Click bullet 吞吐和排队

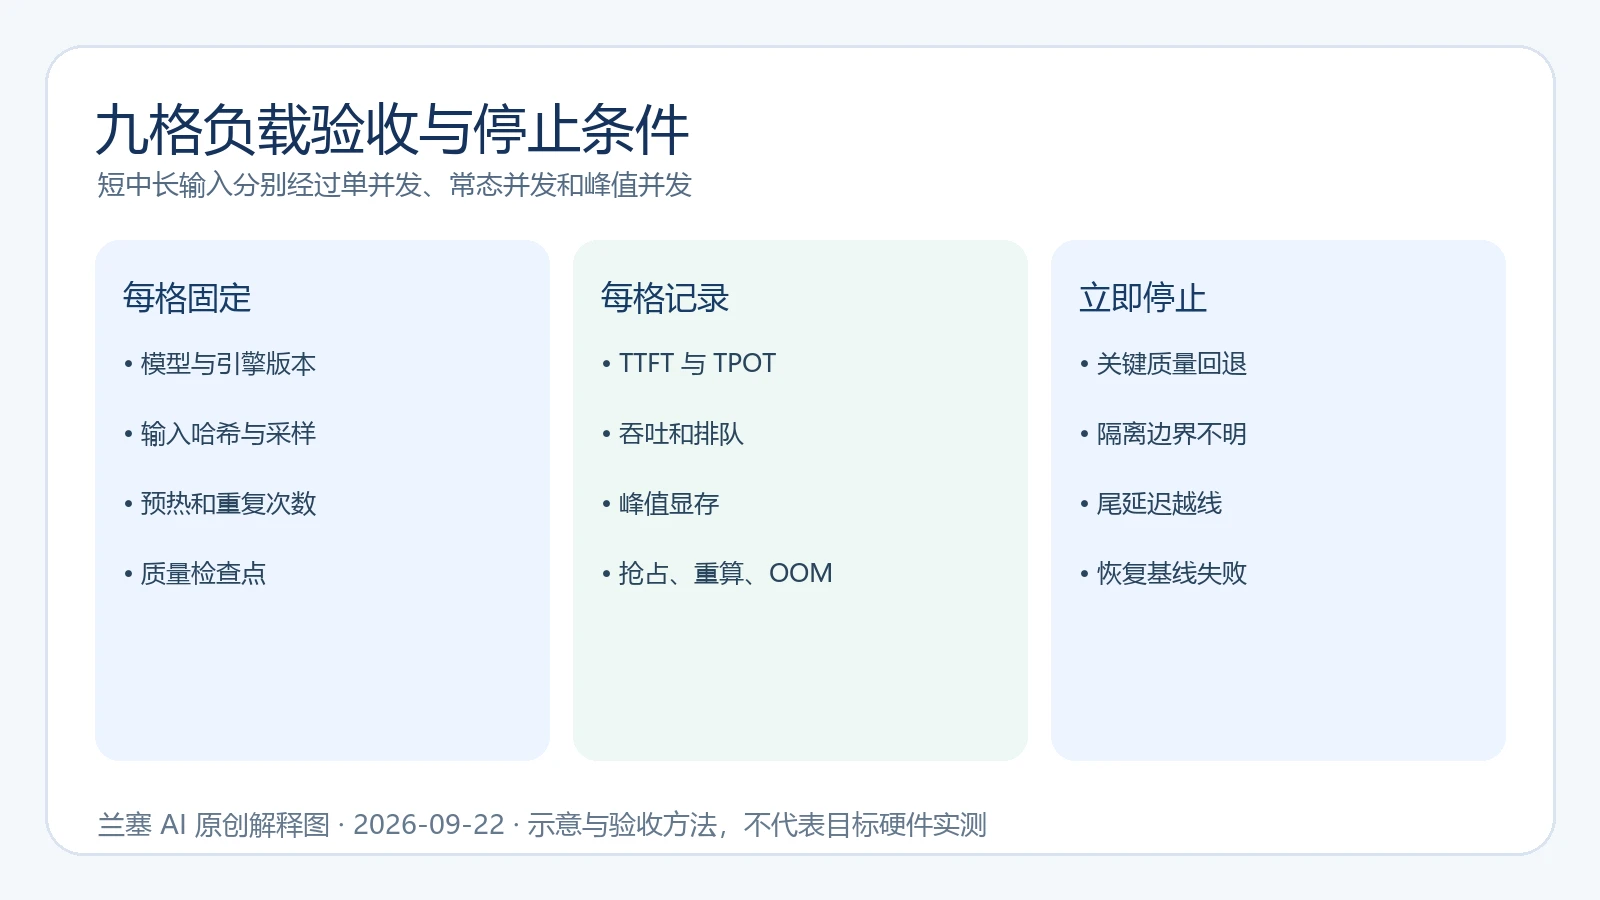coord(673,434)
